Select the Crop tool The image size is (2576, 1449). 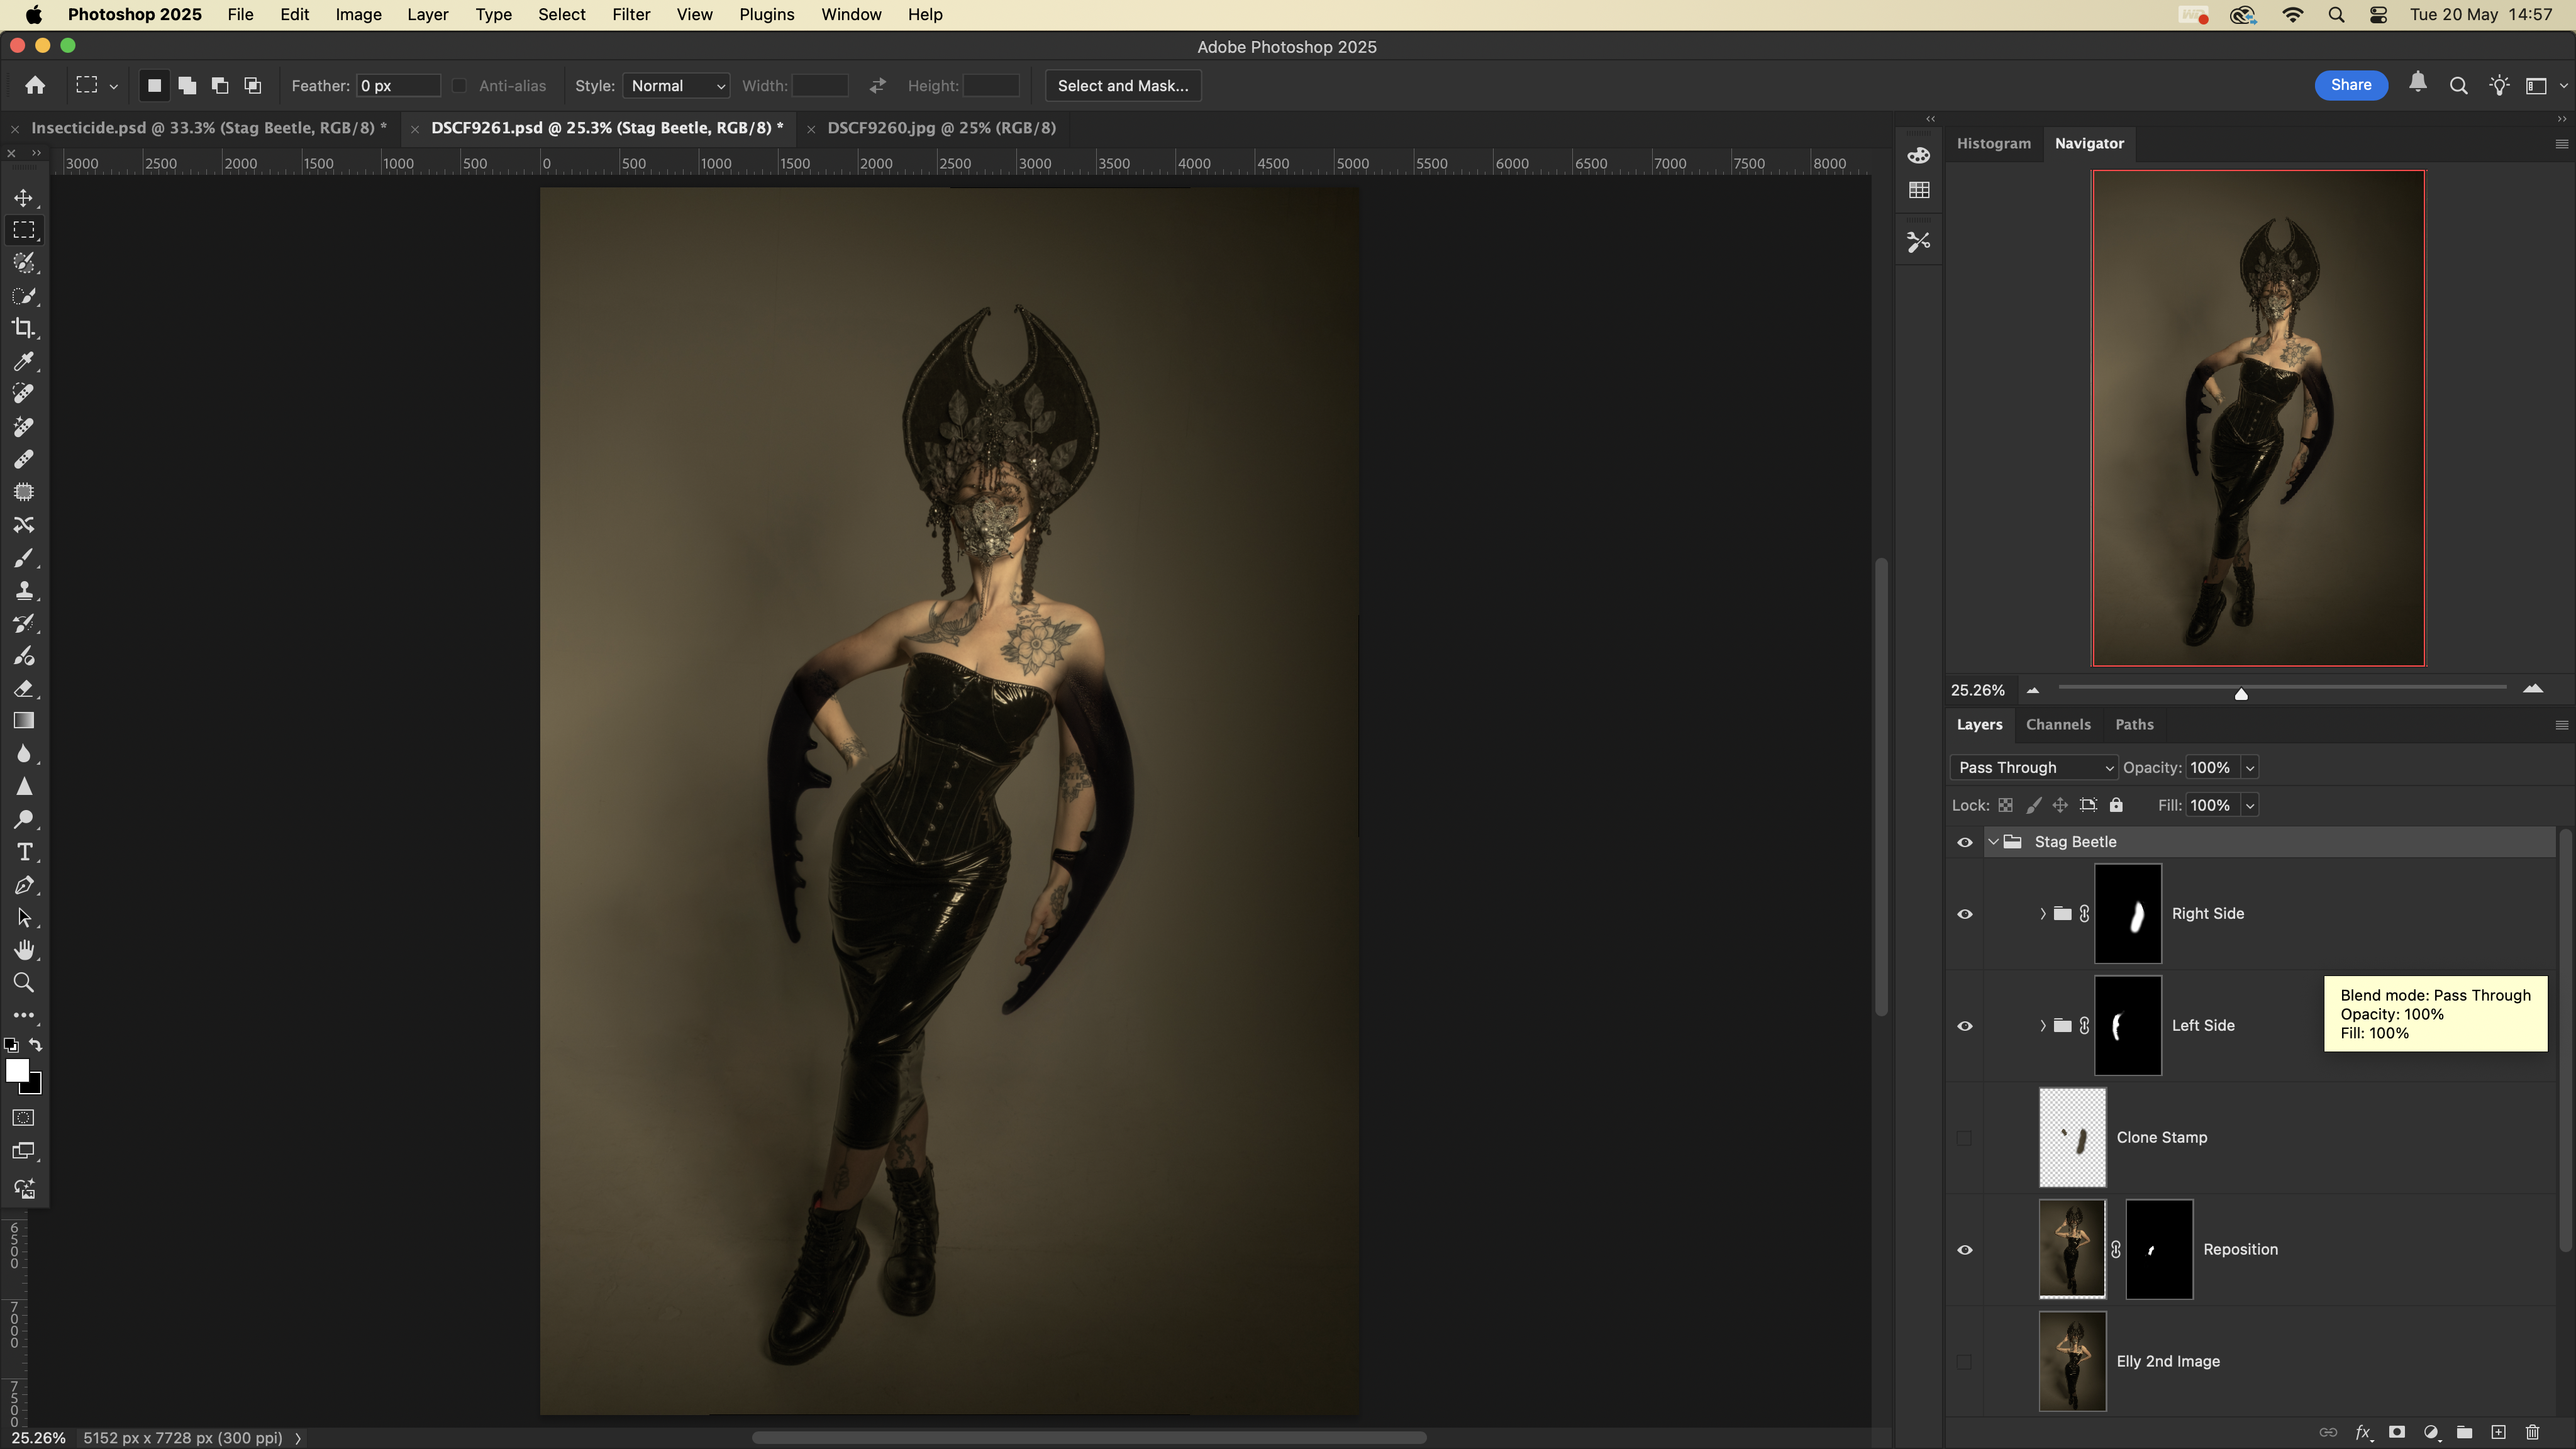tap(24, 328)
